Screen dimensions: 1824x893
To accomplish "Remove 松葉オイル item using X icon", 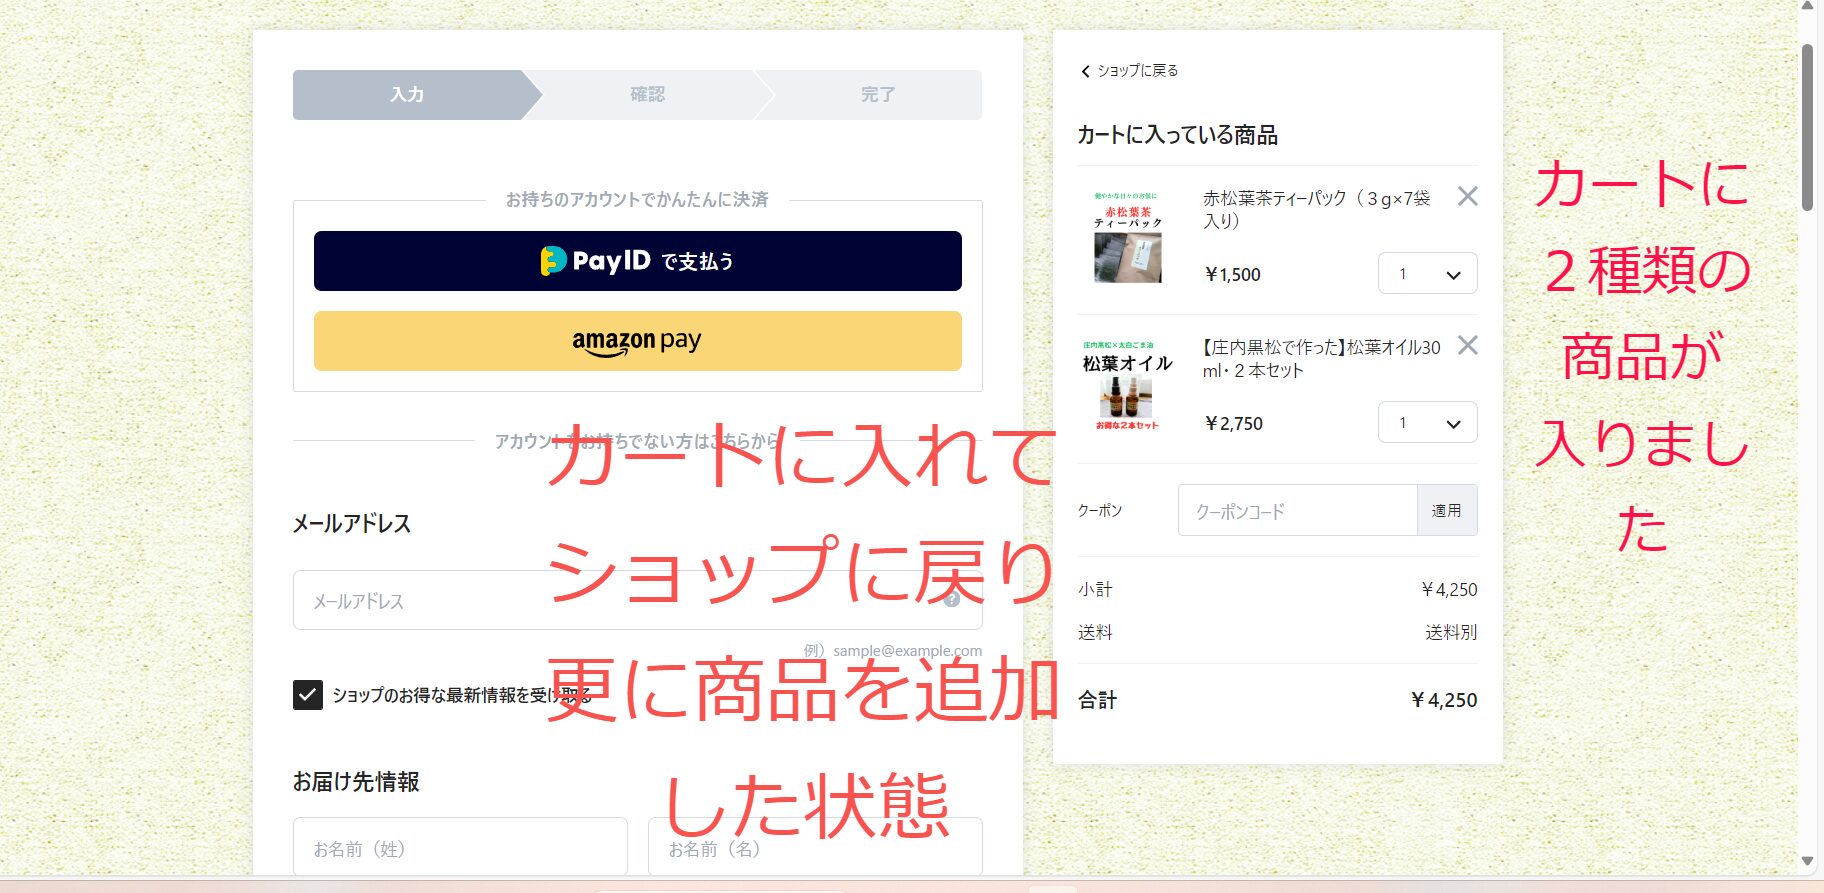I will tap(1467, 345).
